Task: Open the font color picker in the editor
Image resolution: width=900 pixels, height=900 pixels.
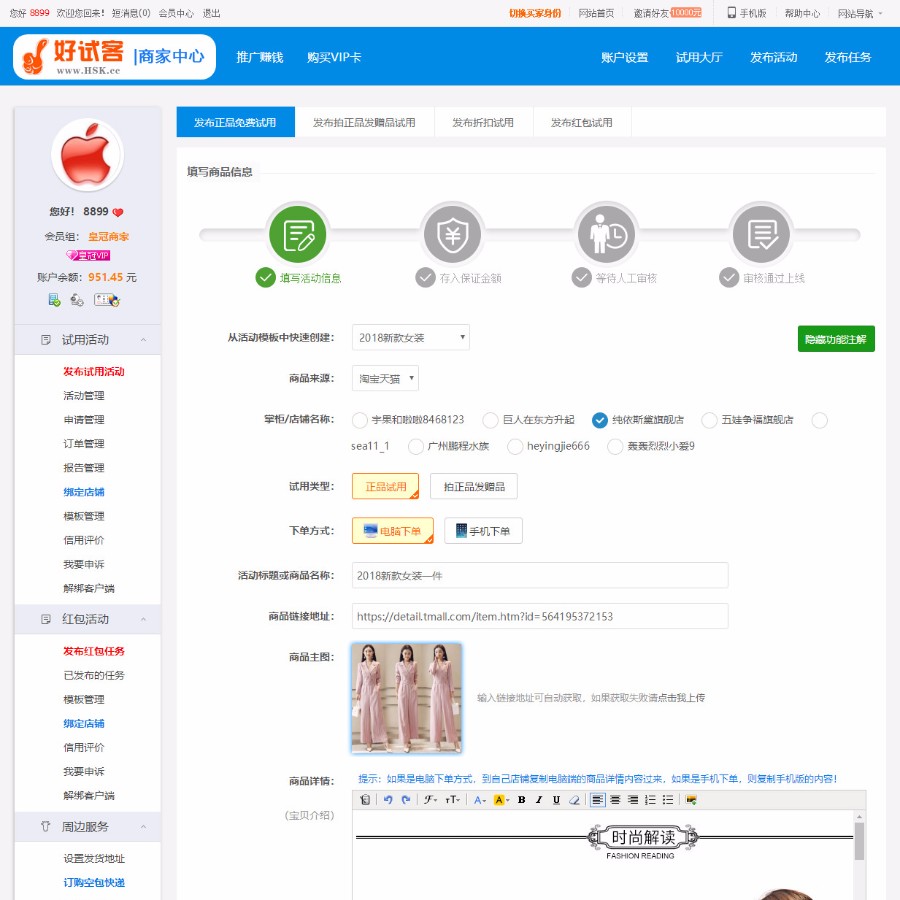Action: 476,800
